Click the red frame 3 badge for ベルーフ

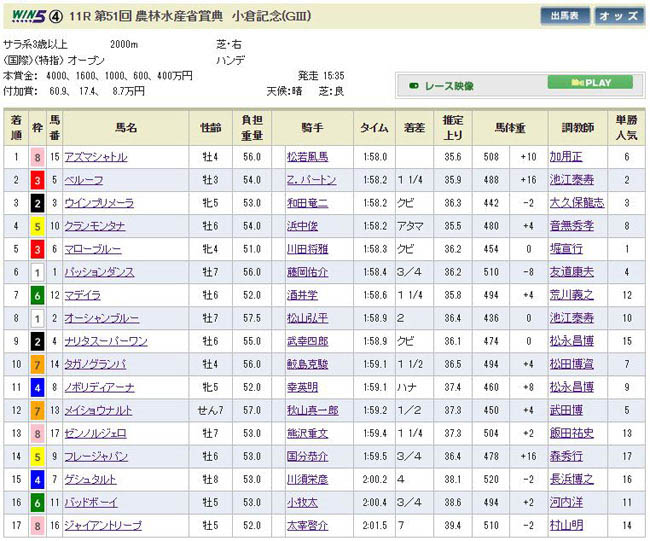tap(38, 180)
